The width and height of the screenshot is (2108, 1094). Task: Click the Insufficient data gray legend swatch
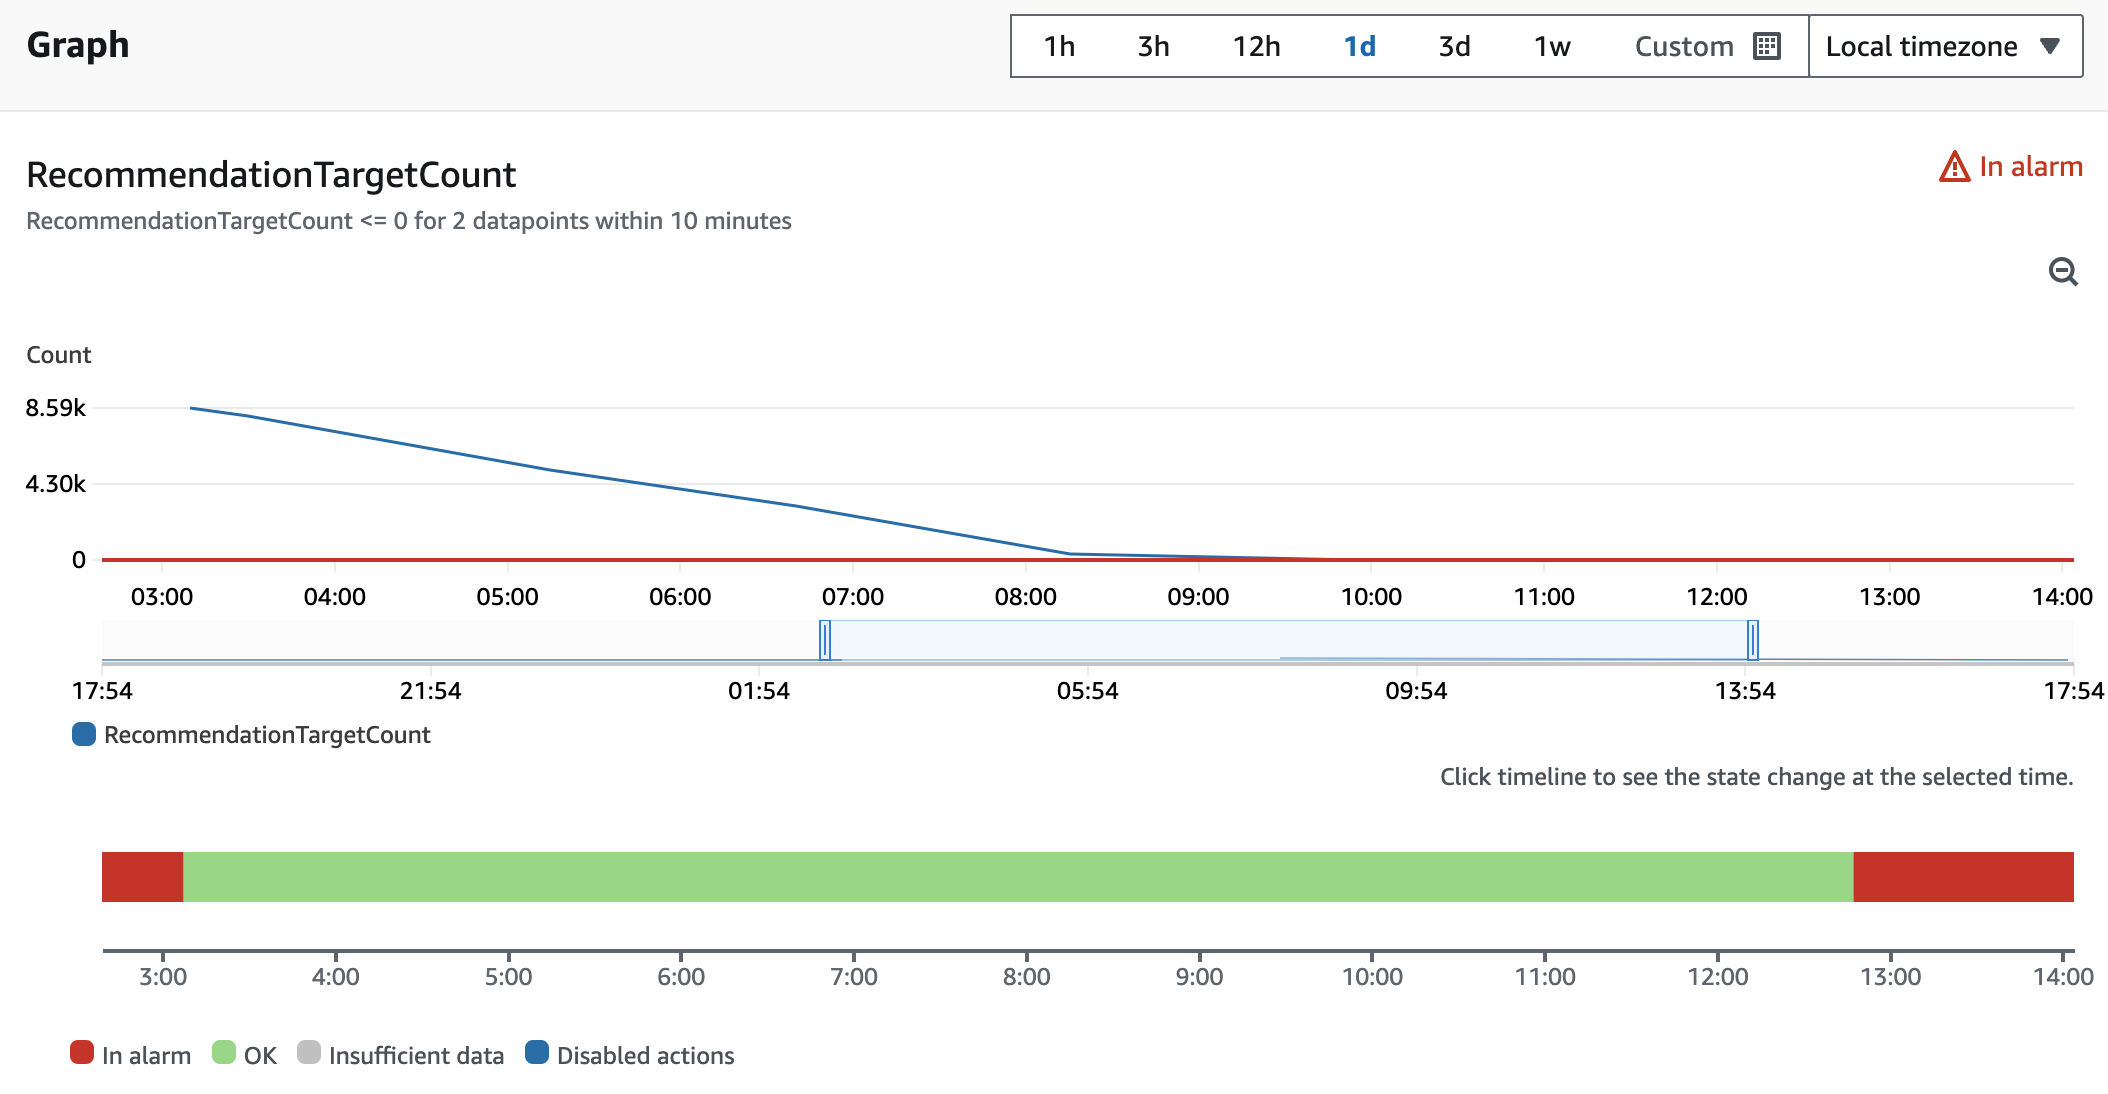(x=309, y=1052)
